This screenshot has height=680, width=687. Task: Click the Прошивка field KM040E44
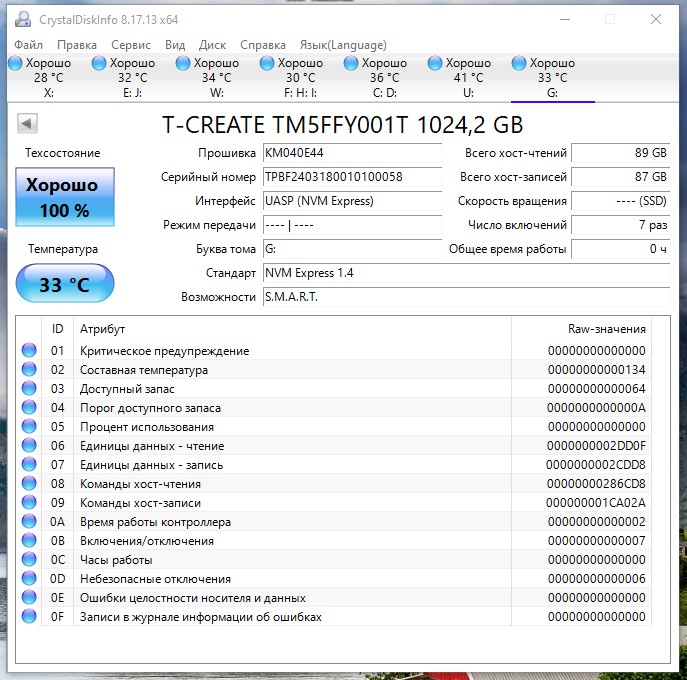[352, 153]
